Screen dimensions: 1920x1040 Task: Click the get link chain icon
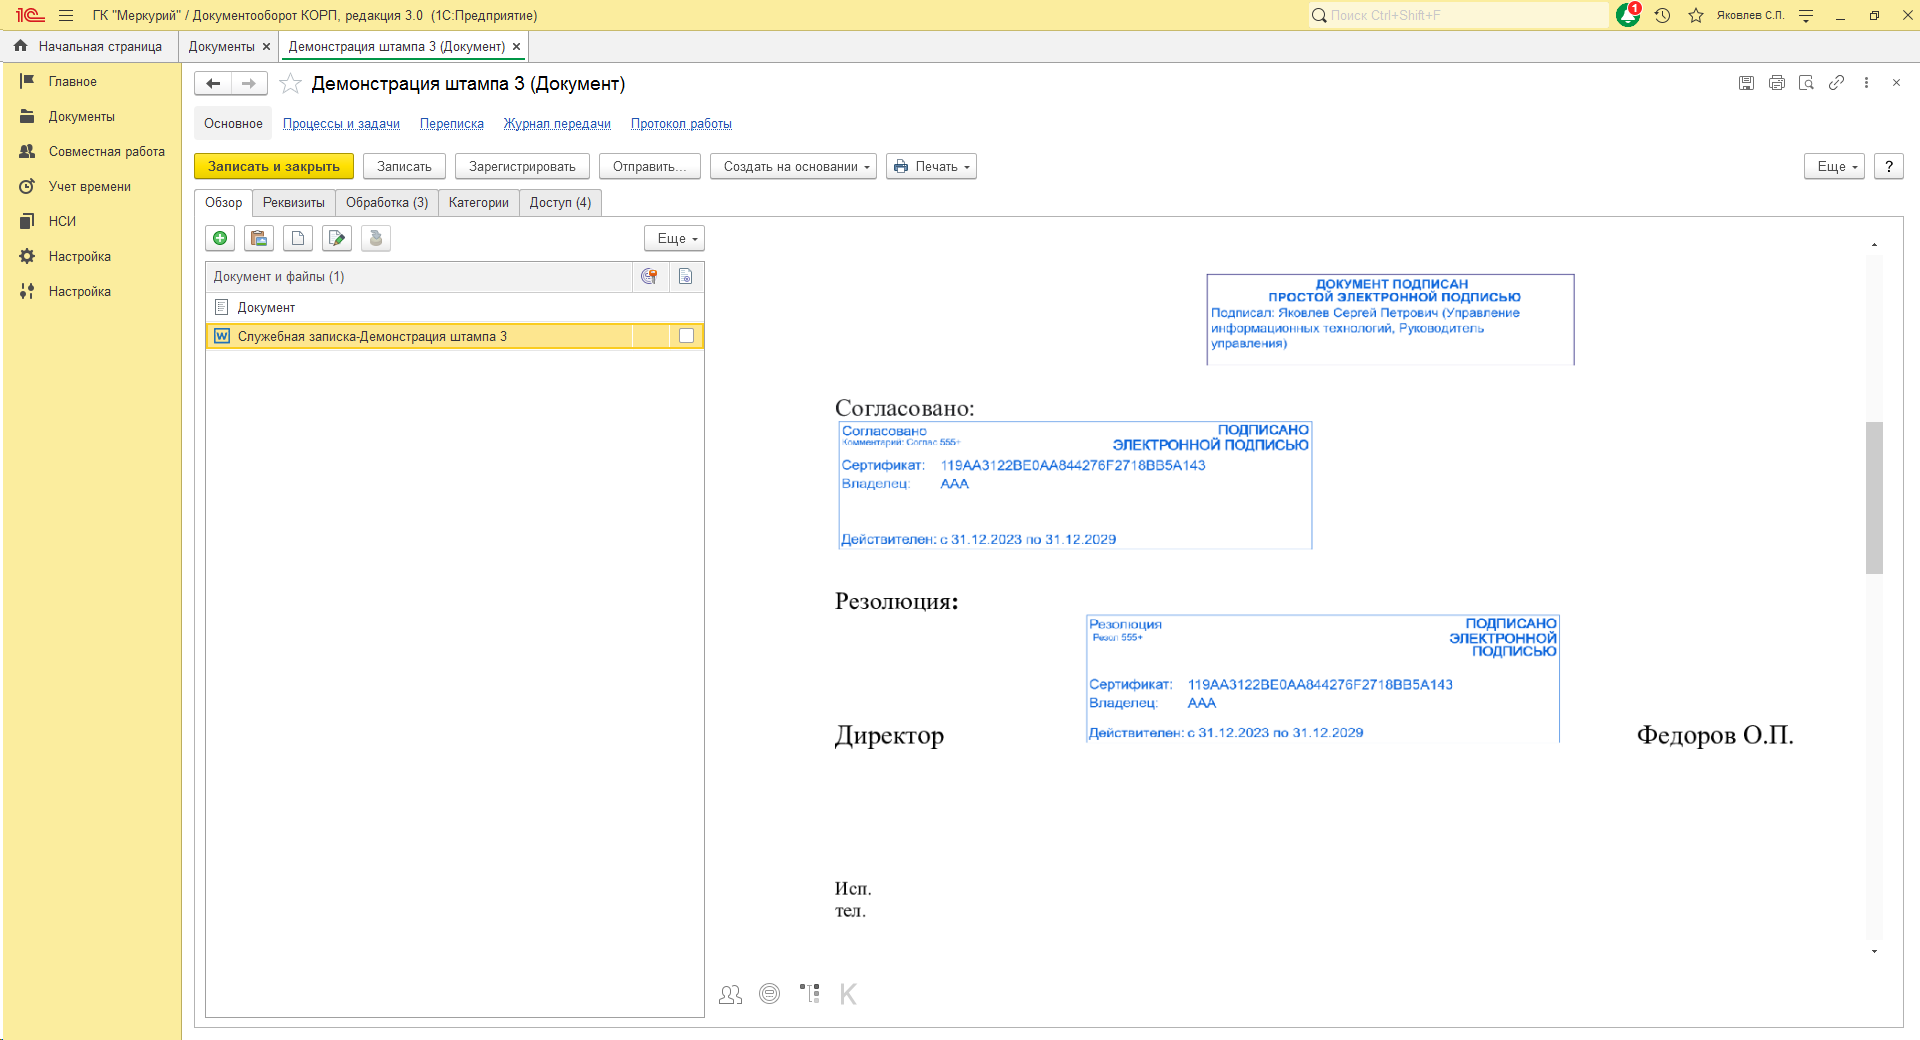pos(1836,83)
